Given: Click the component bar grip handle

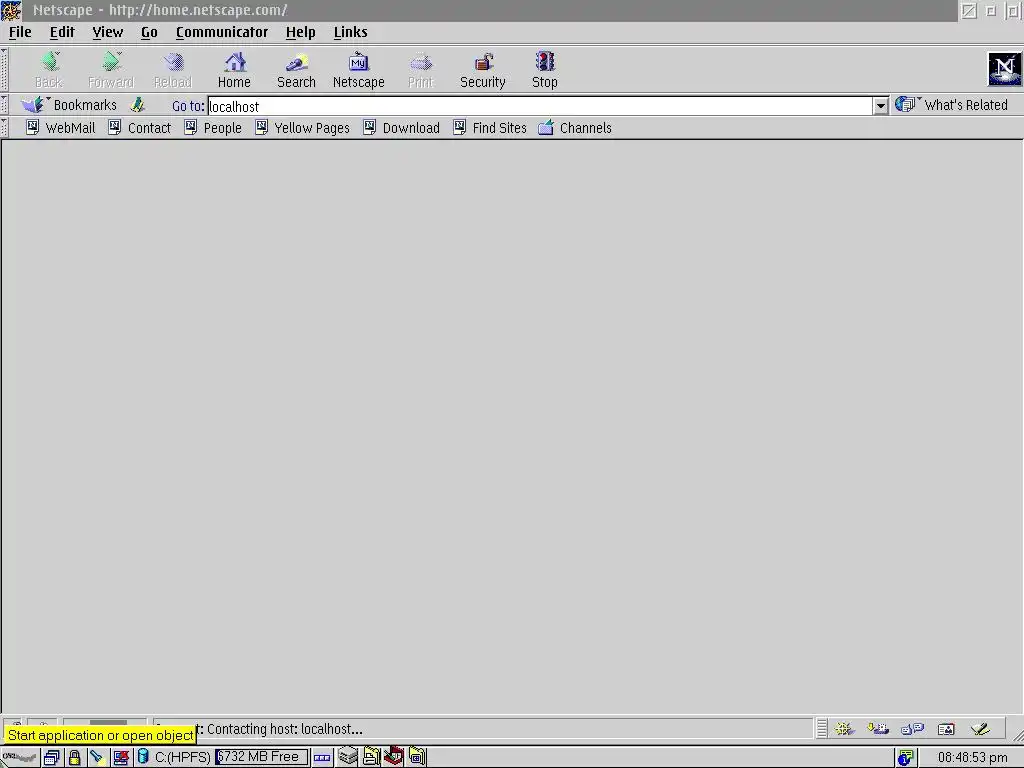Looking at the screenshot, I should click(x=822, y=728).
